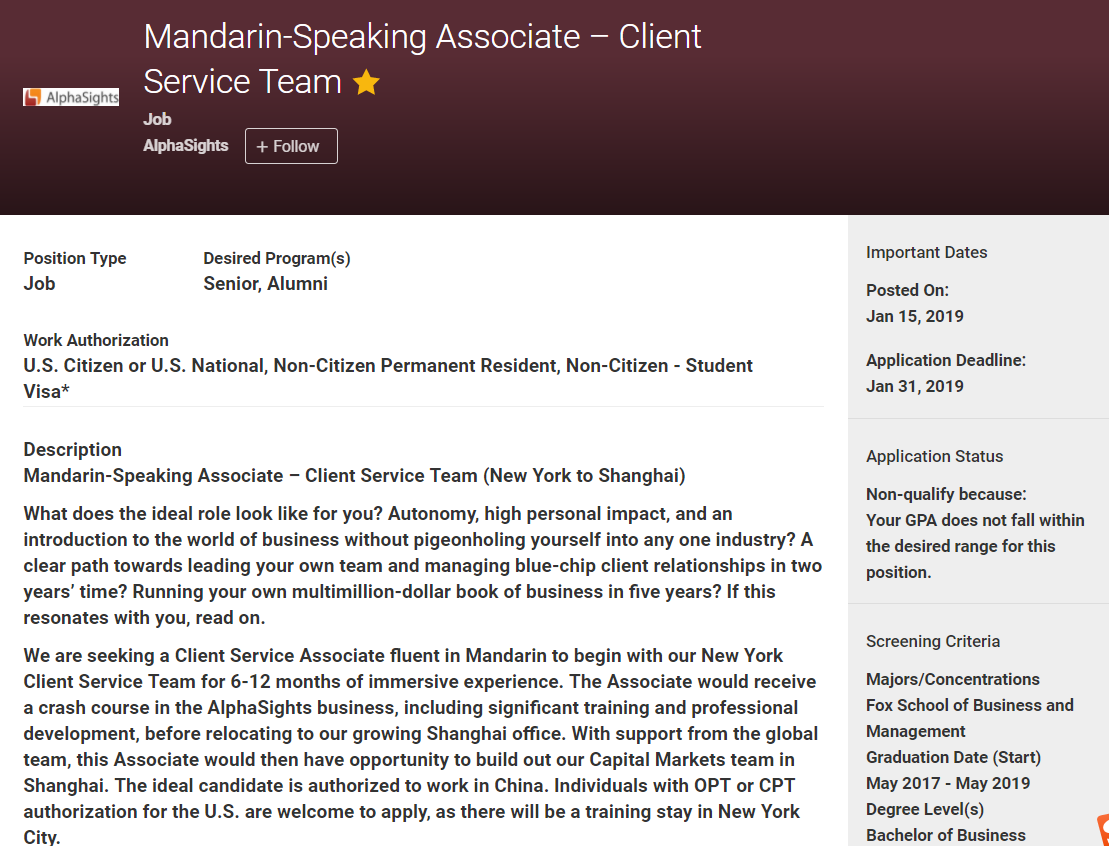The width and height of the screenshot is (1109, 846).
Task: Click the Description heading
Action: (73, 450)
